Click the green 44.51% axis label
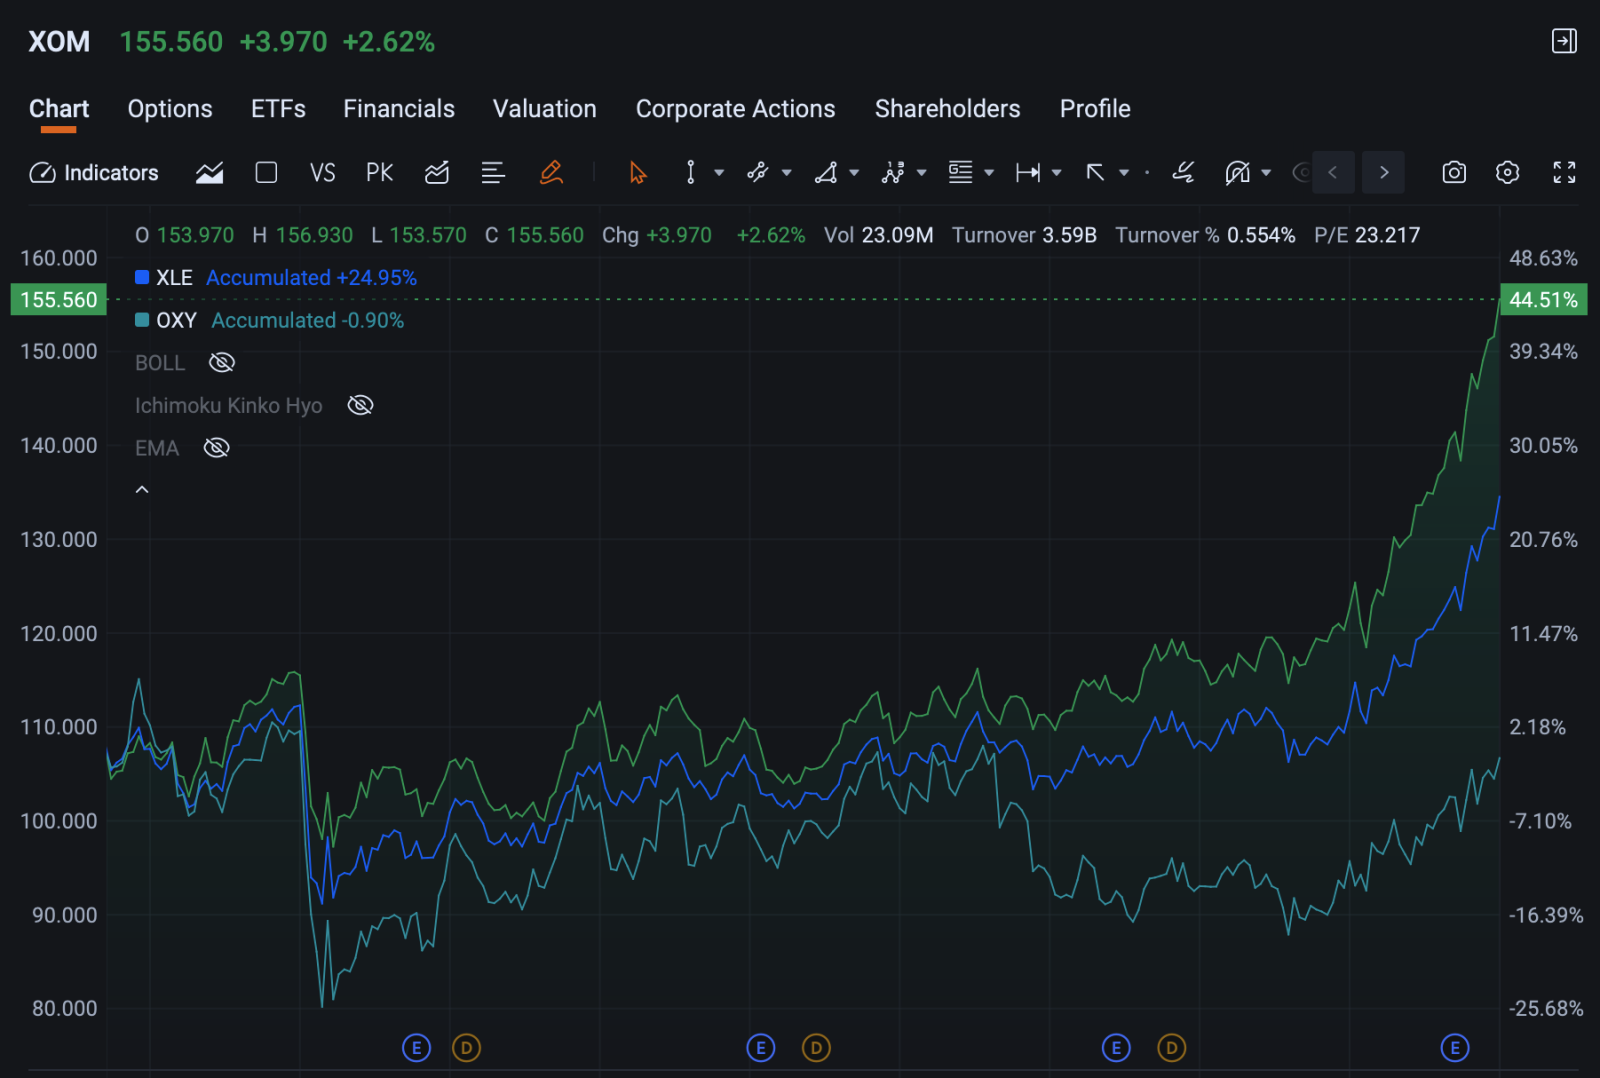Image resolution: width=1600 pixels, height=1078 pixels. click(x=1543, y=300)
